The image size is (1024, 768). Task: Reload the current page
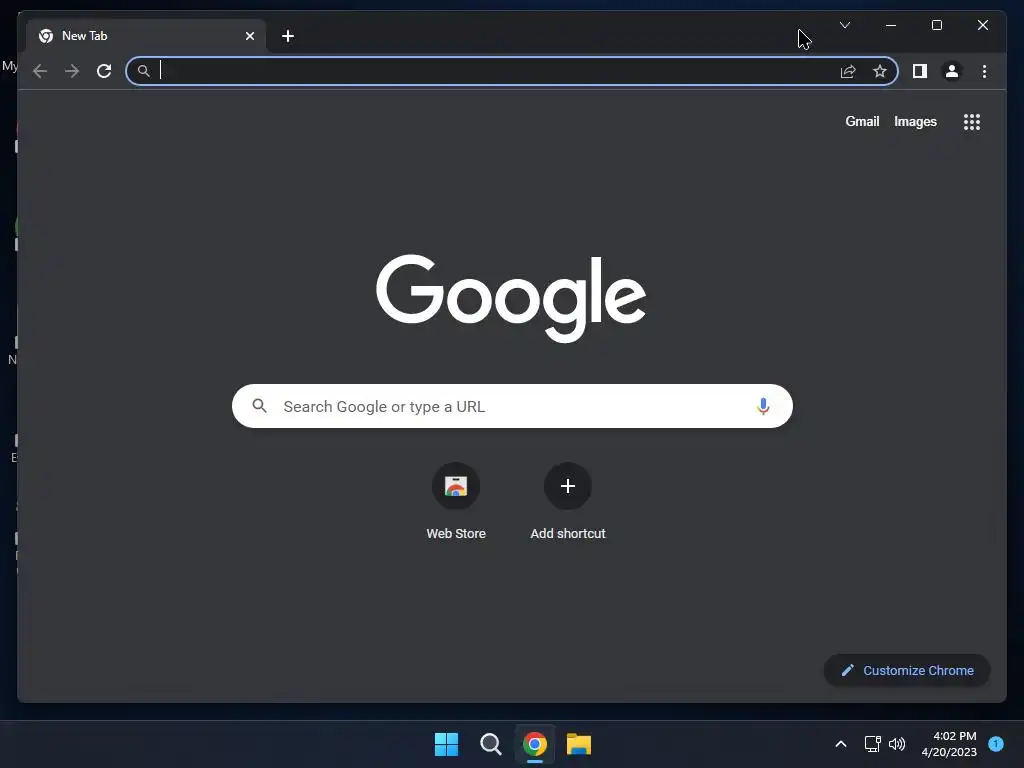(x=104, y=71)
